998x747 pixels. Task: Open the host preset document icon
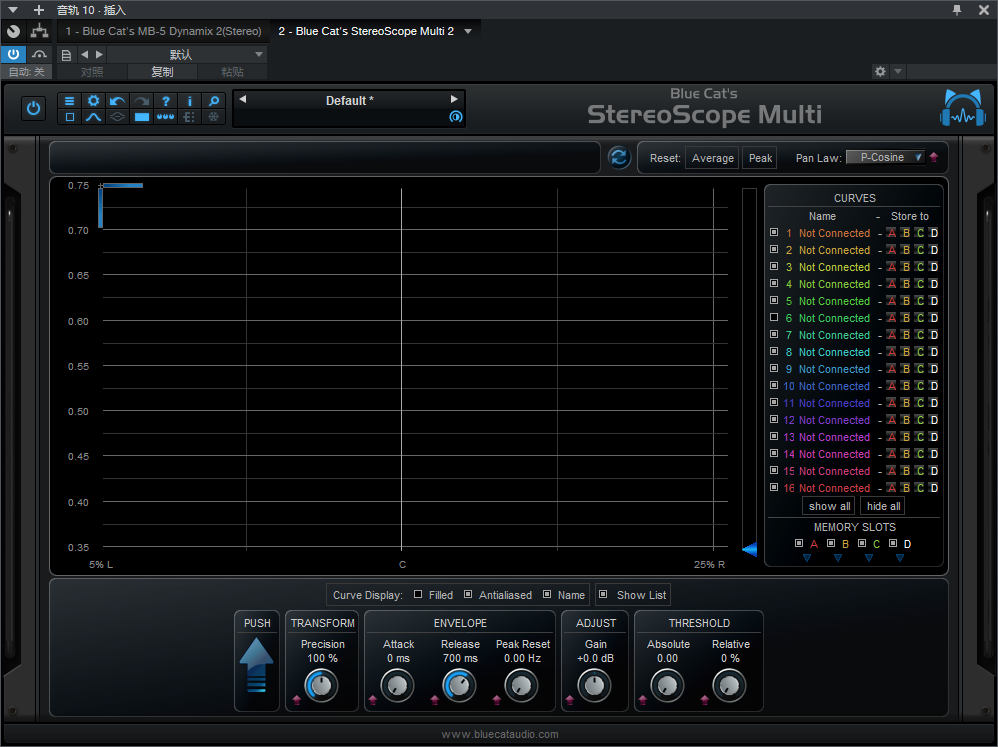click(x=66, y=55)
